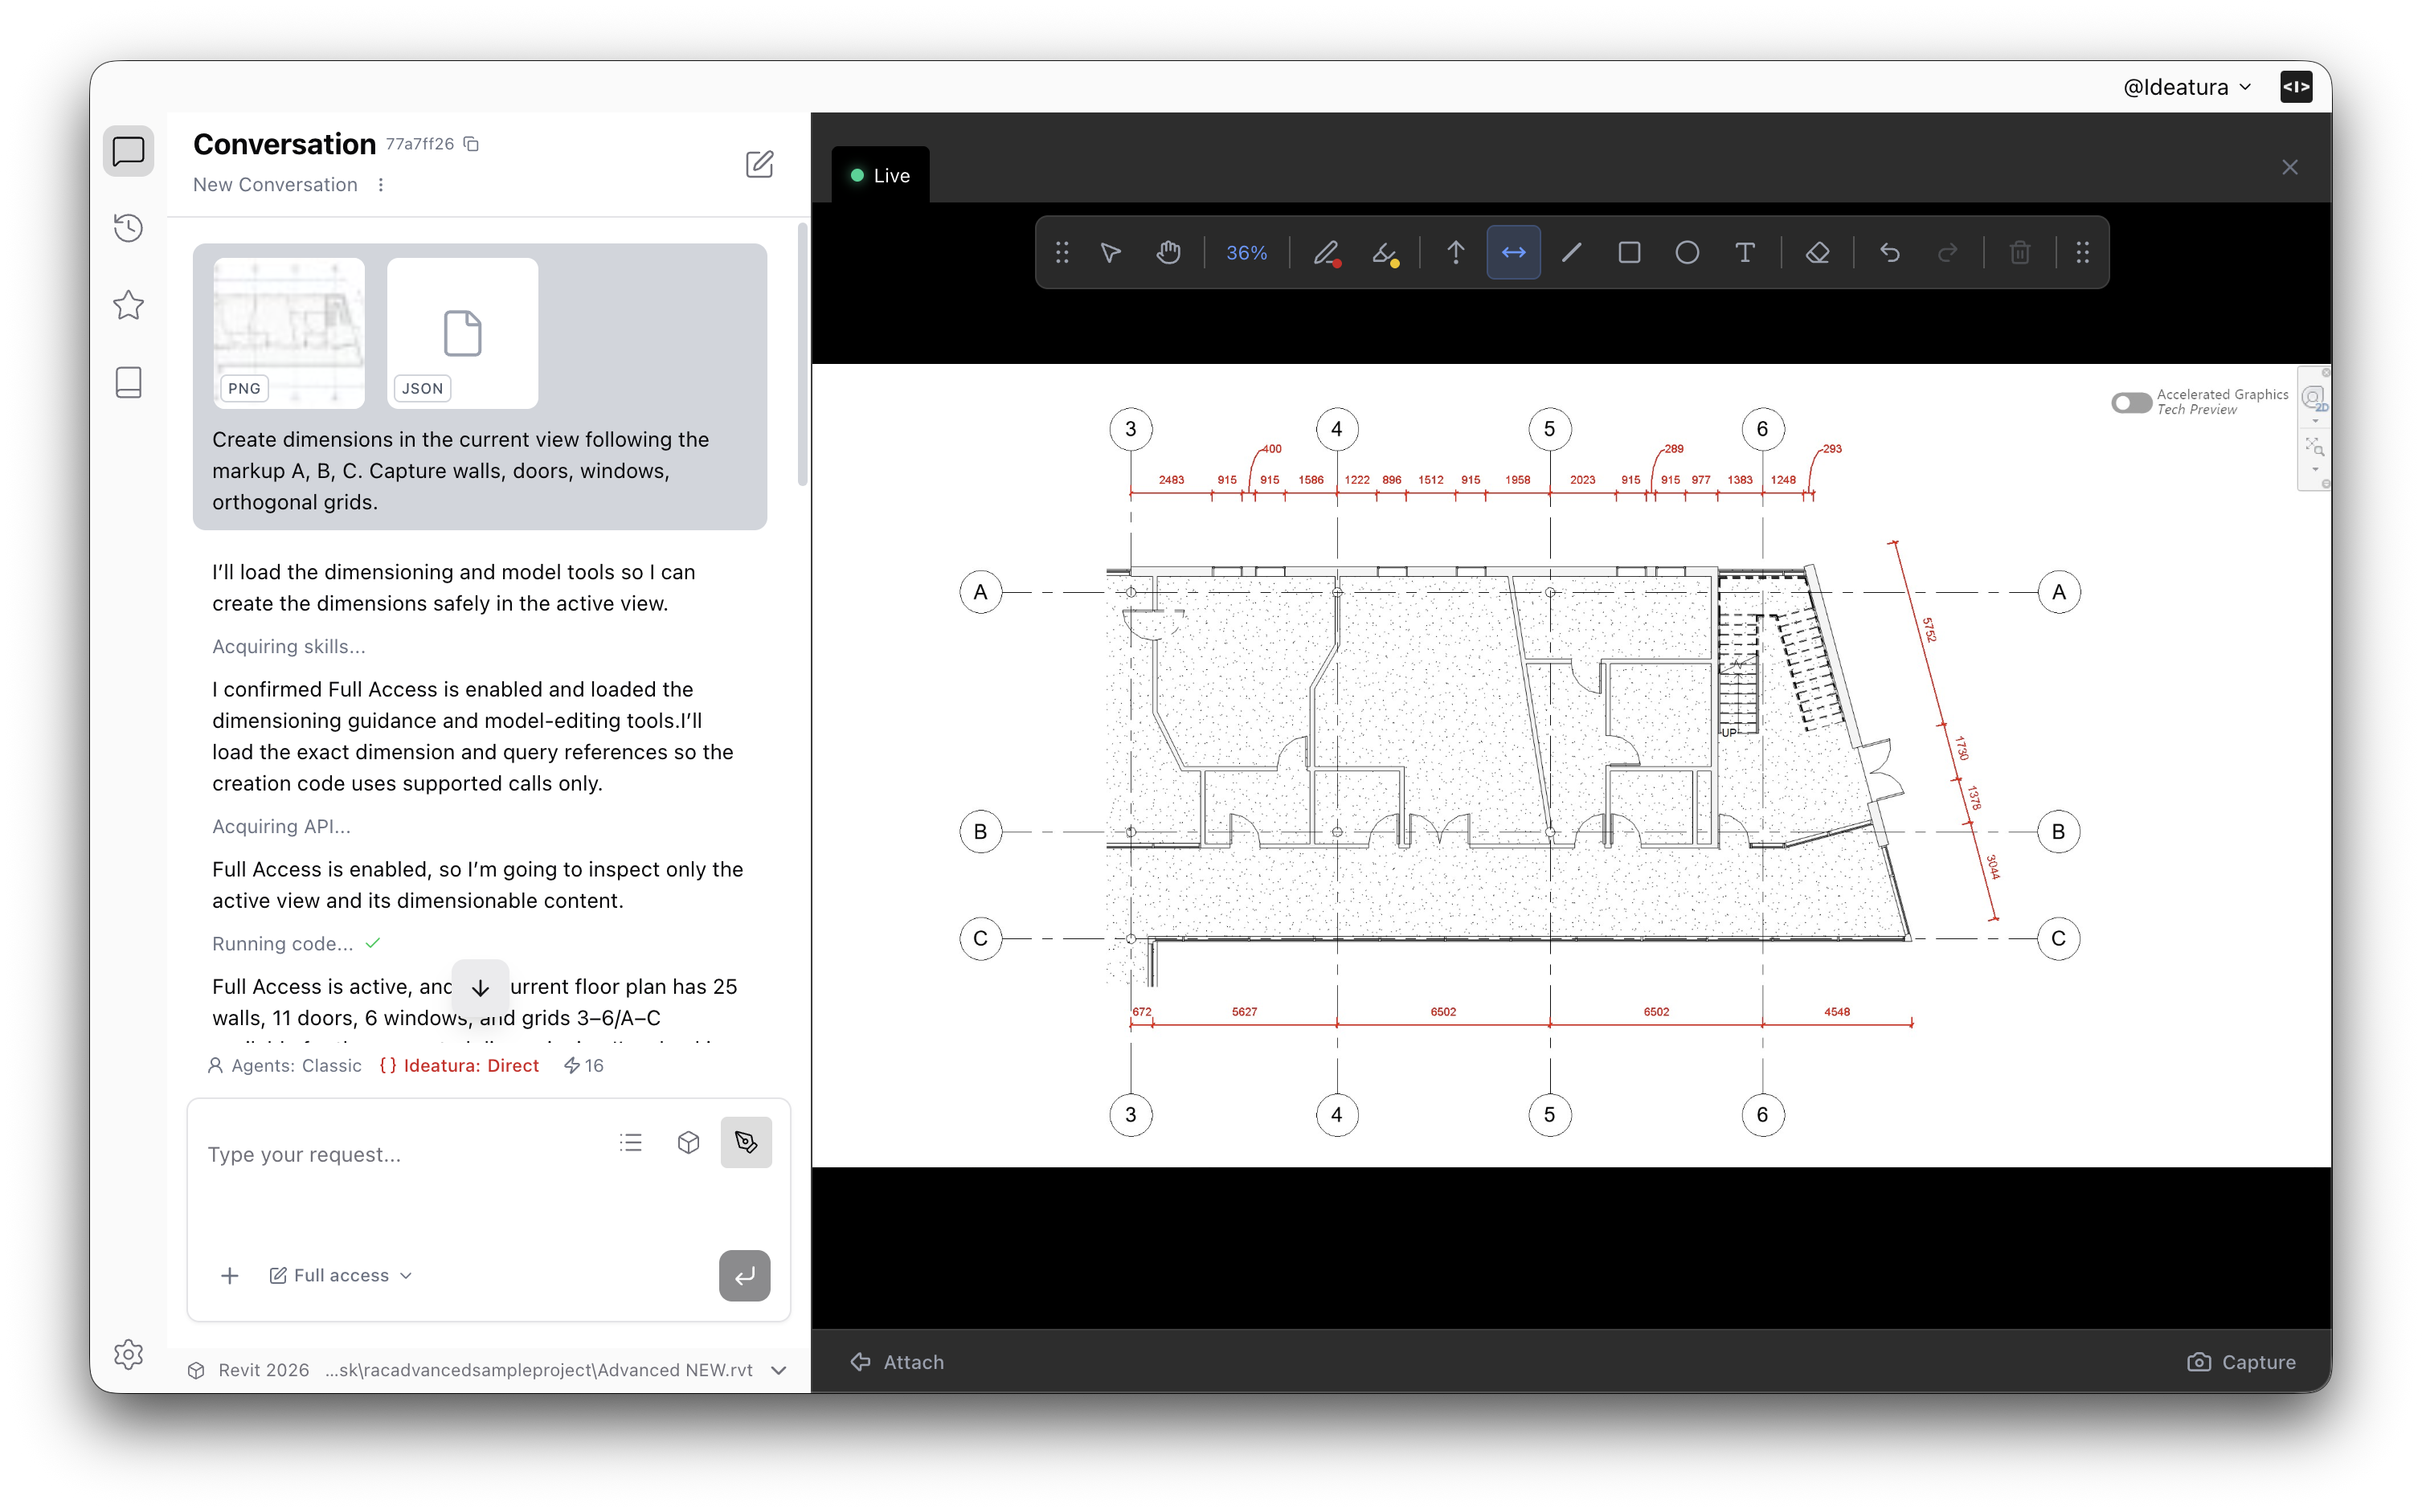Click the Acquiring API... status line

click(281, 826)
